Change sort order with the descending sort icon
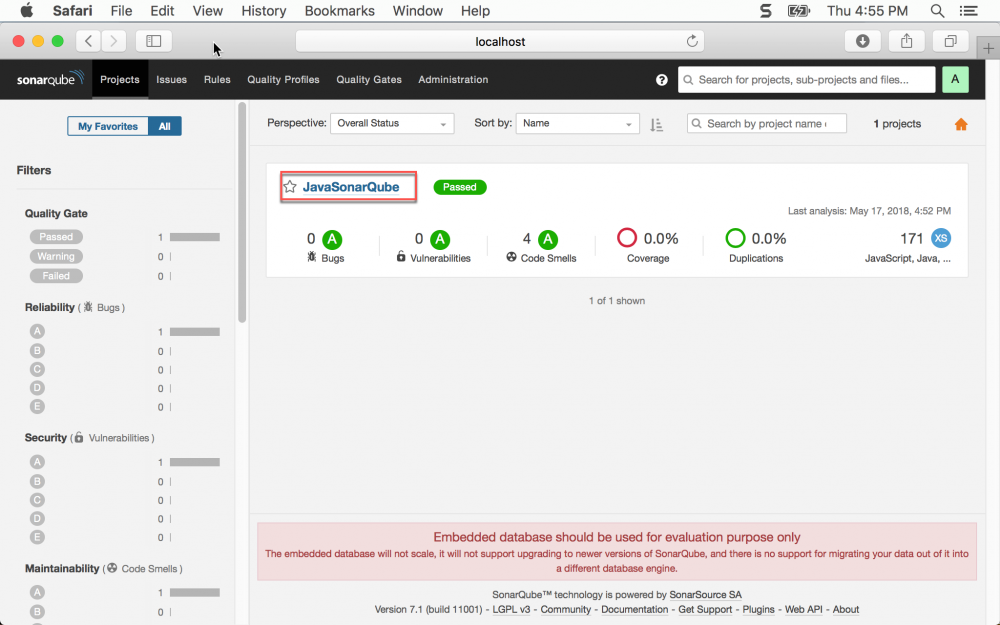Screen dimensions: 1000x625 657,124
